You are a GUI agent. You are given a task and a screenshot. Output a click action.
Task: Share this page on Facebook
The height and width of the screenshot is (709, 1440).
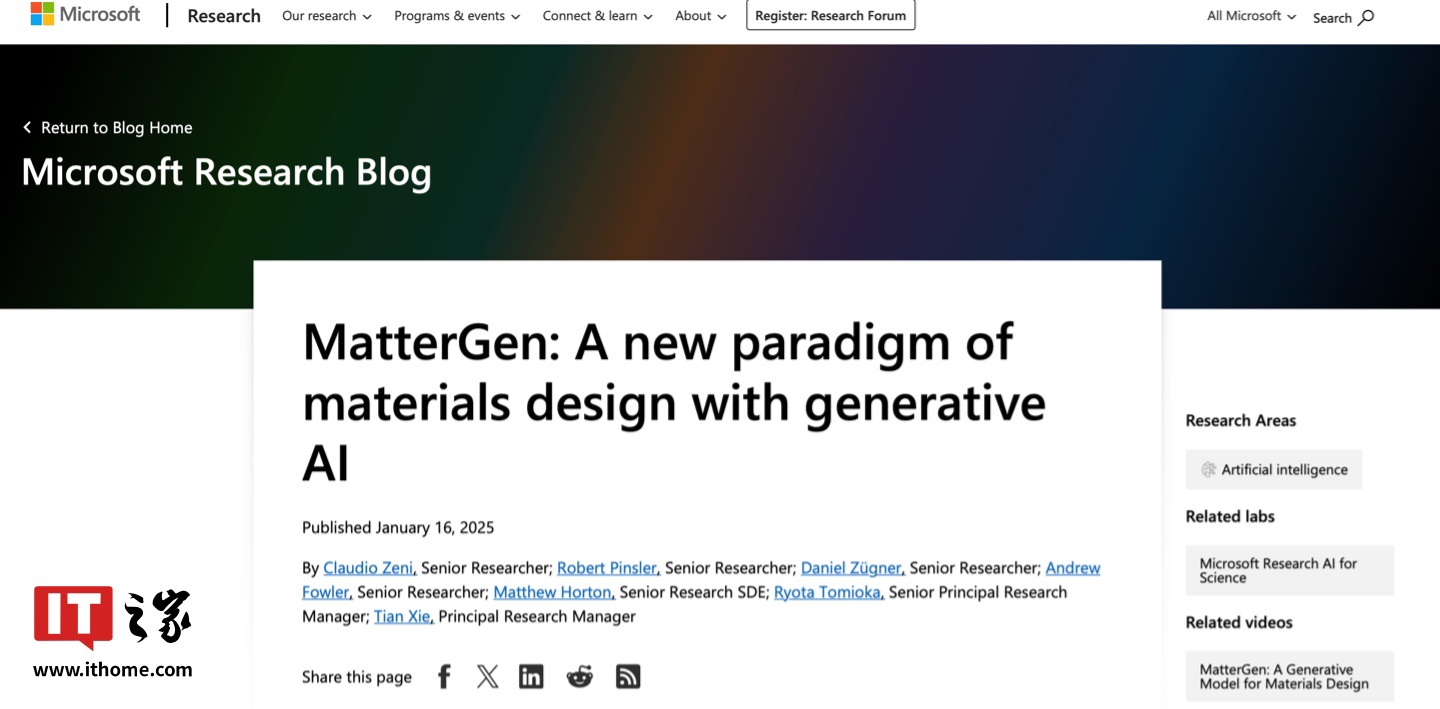(x=444, y=677)
